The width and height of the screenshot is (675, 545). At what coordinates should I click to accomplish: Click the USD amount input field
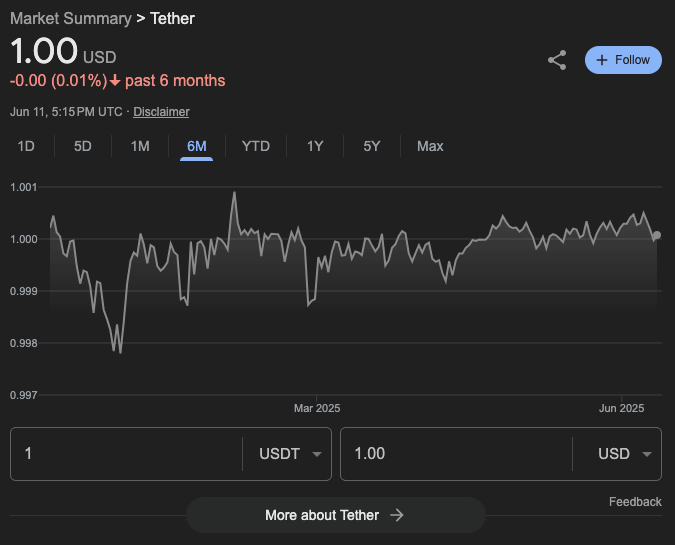(455, 454)
